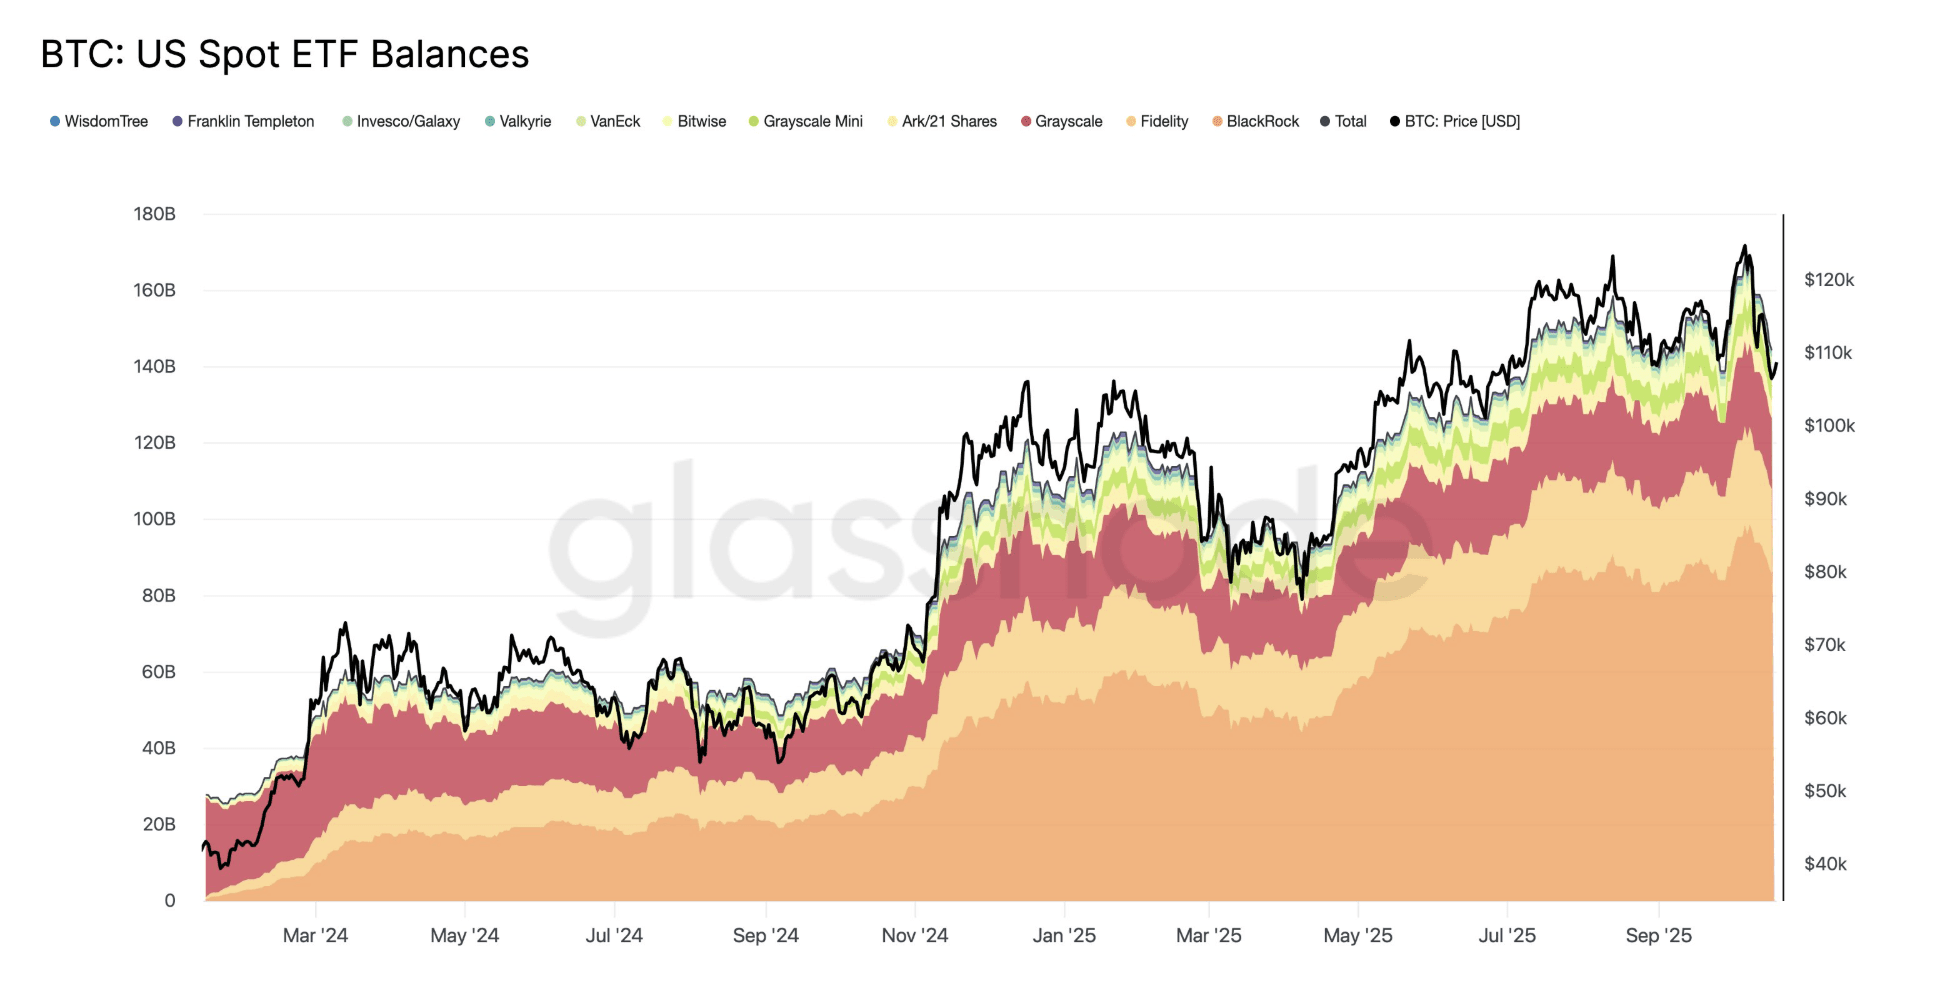Image resolution: width=1956 pixels, height=1000 pixels.
Task: Toggle Ark/21 Shares legend entry
Action: pyautogui.click(x=942, y=121)
